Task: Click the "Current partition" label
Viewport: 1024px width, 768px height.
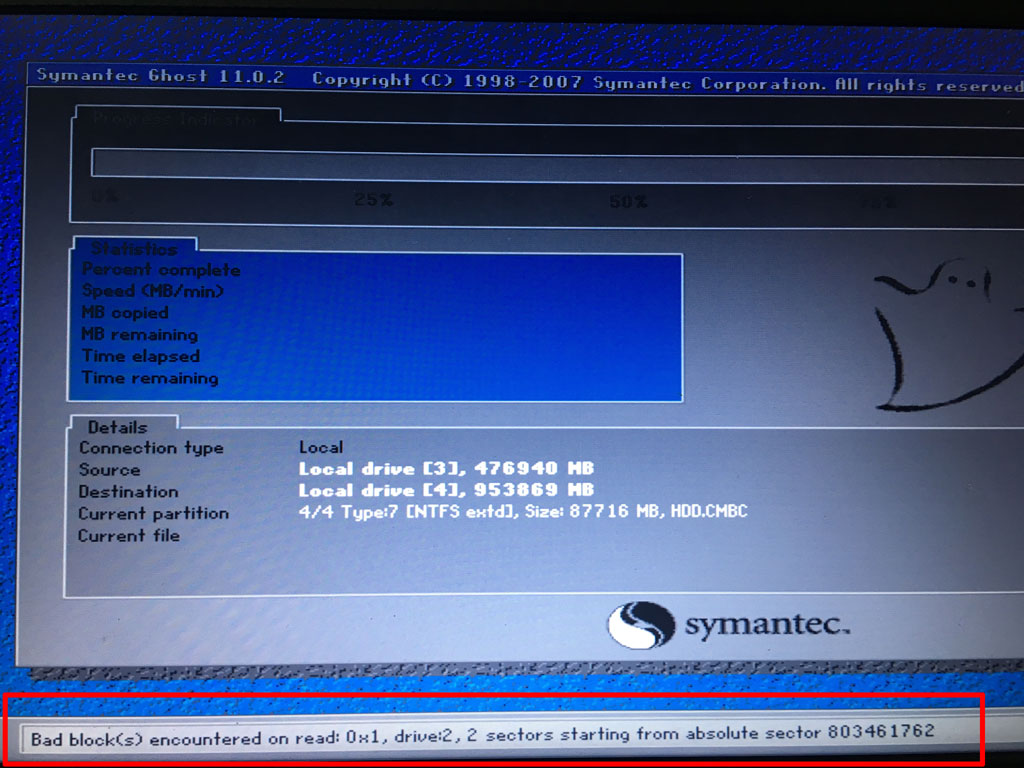Action: (153, 513)
